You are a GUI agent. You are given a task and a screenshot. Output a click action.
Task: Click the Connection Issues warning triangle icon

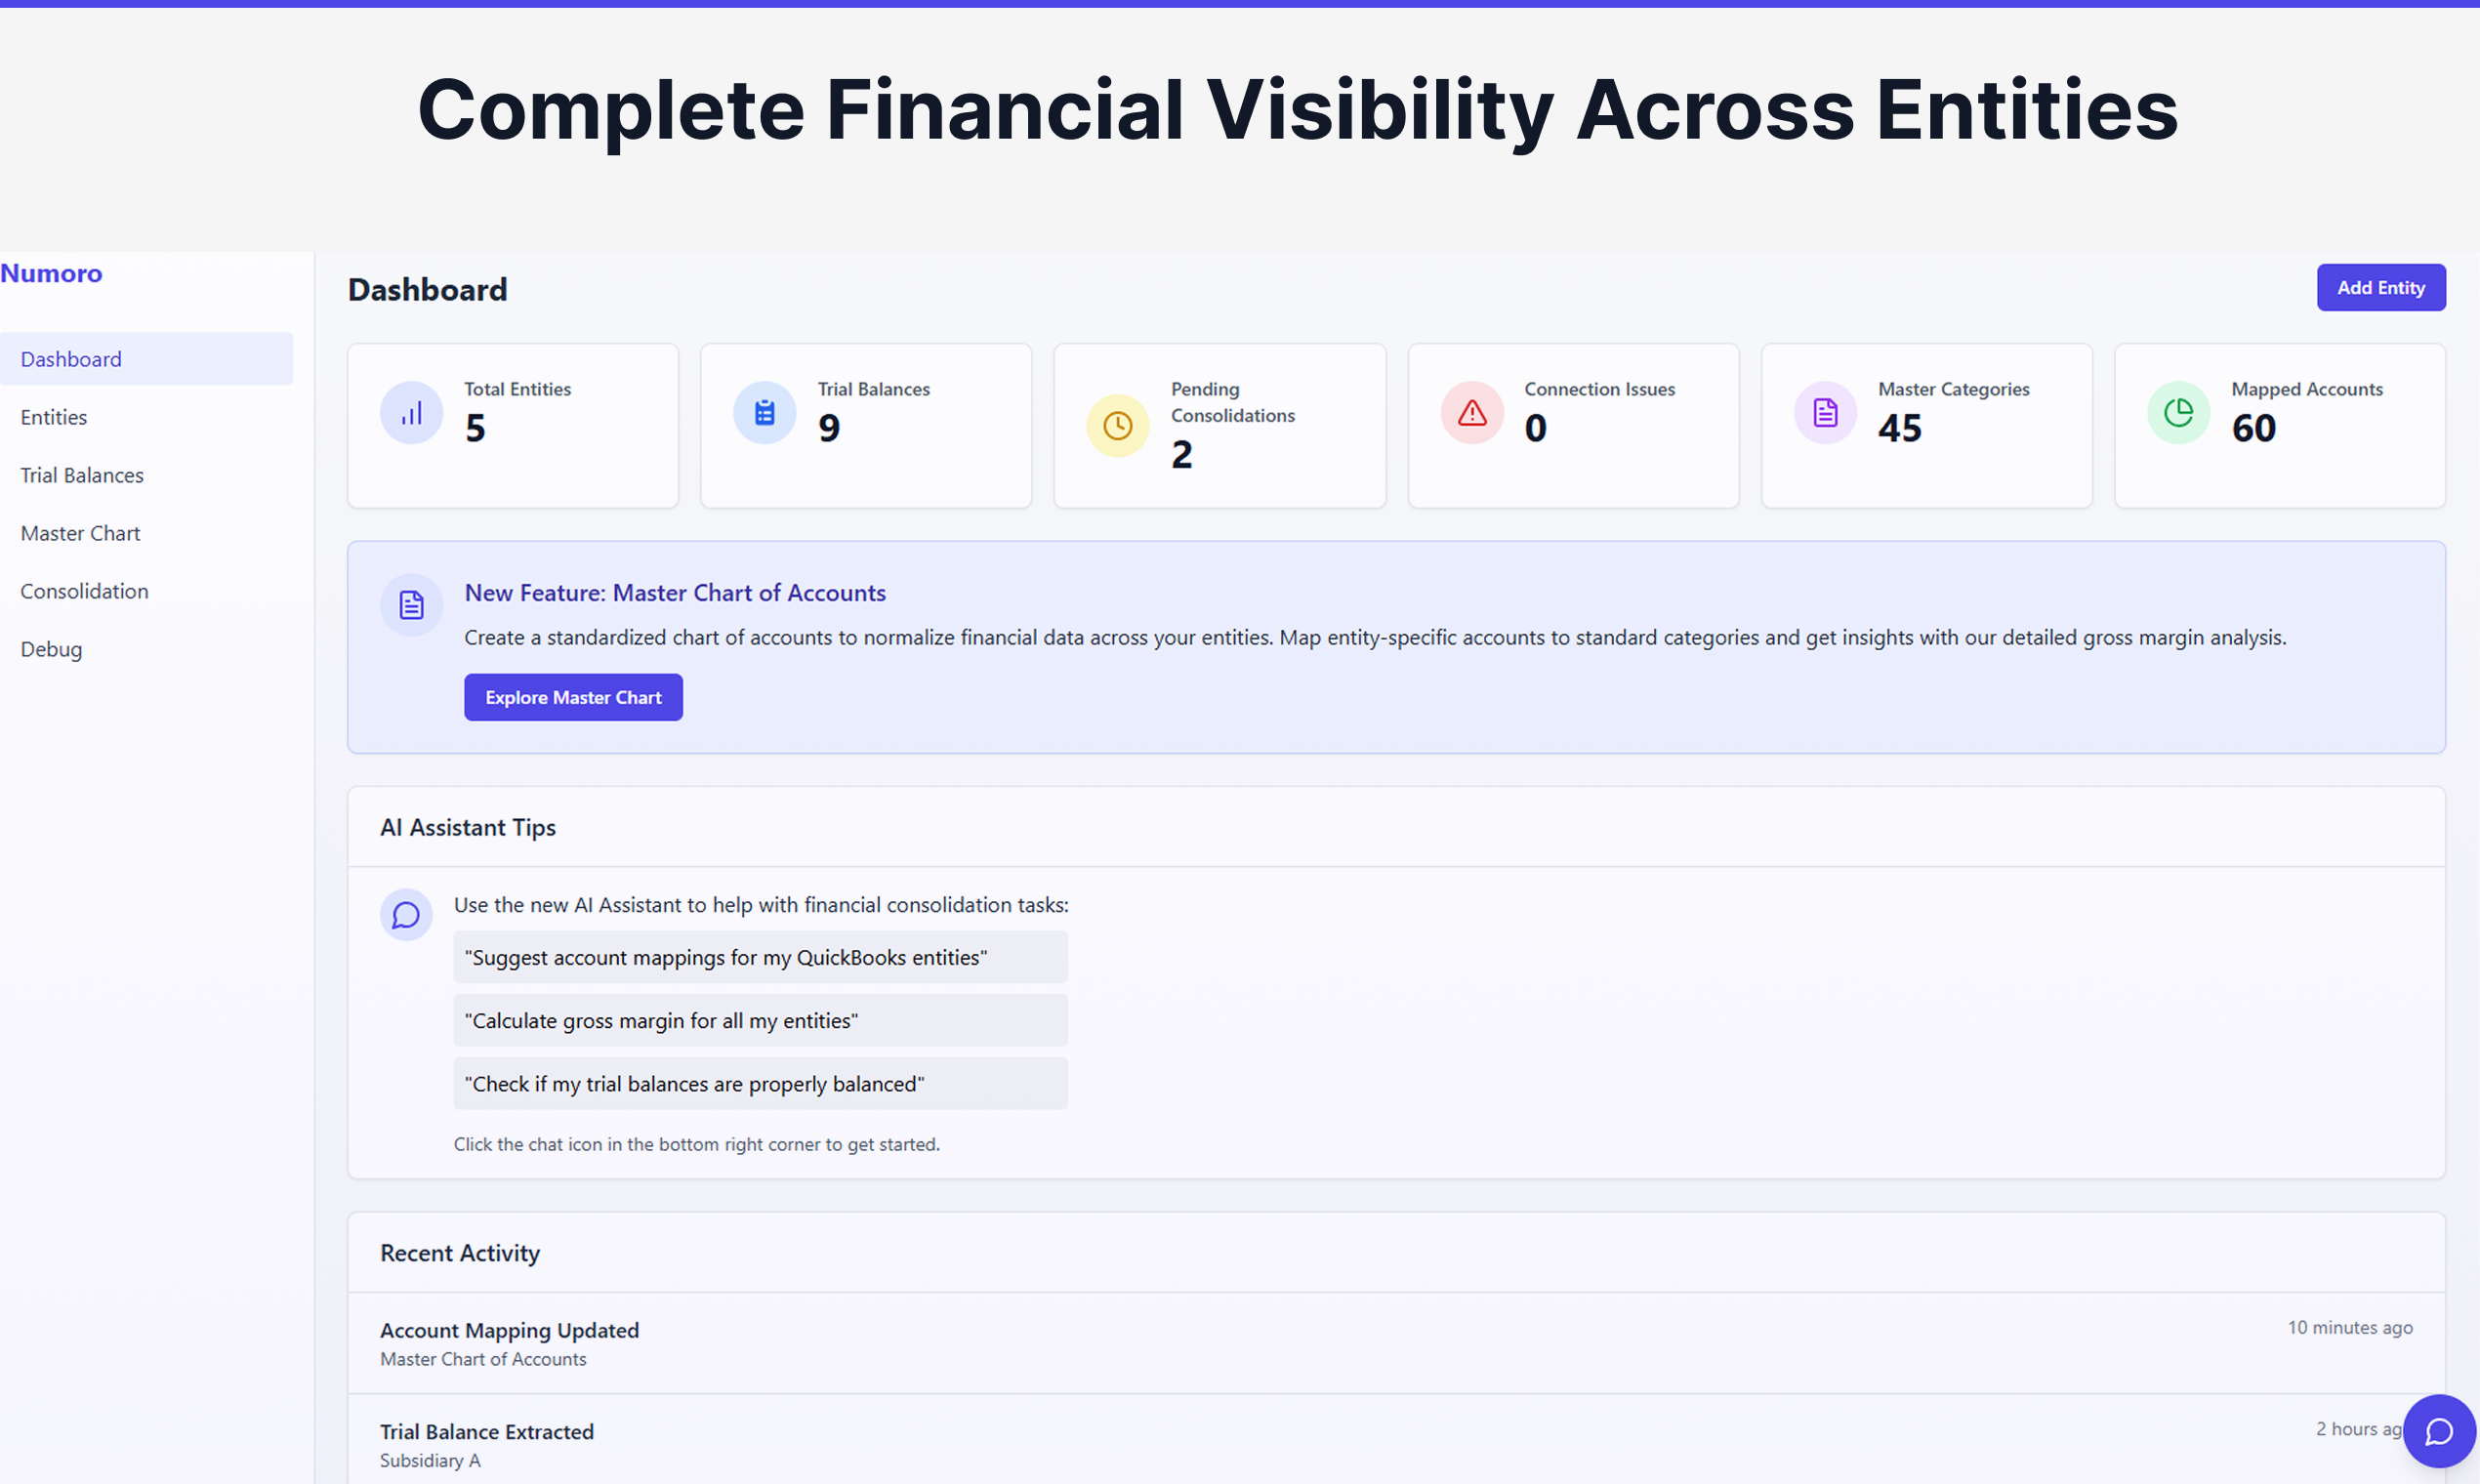[x=1472, y=412]
